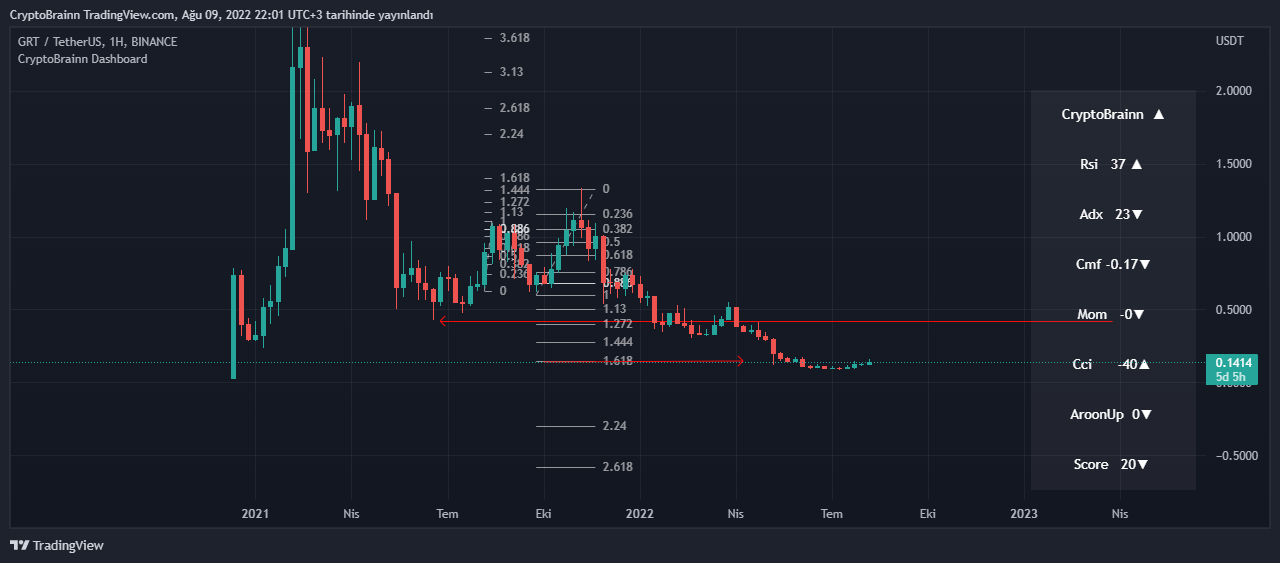1280x563 pixels.
Task: Click the TradingView logo in the footer
Action: [x=57, y=545]
